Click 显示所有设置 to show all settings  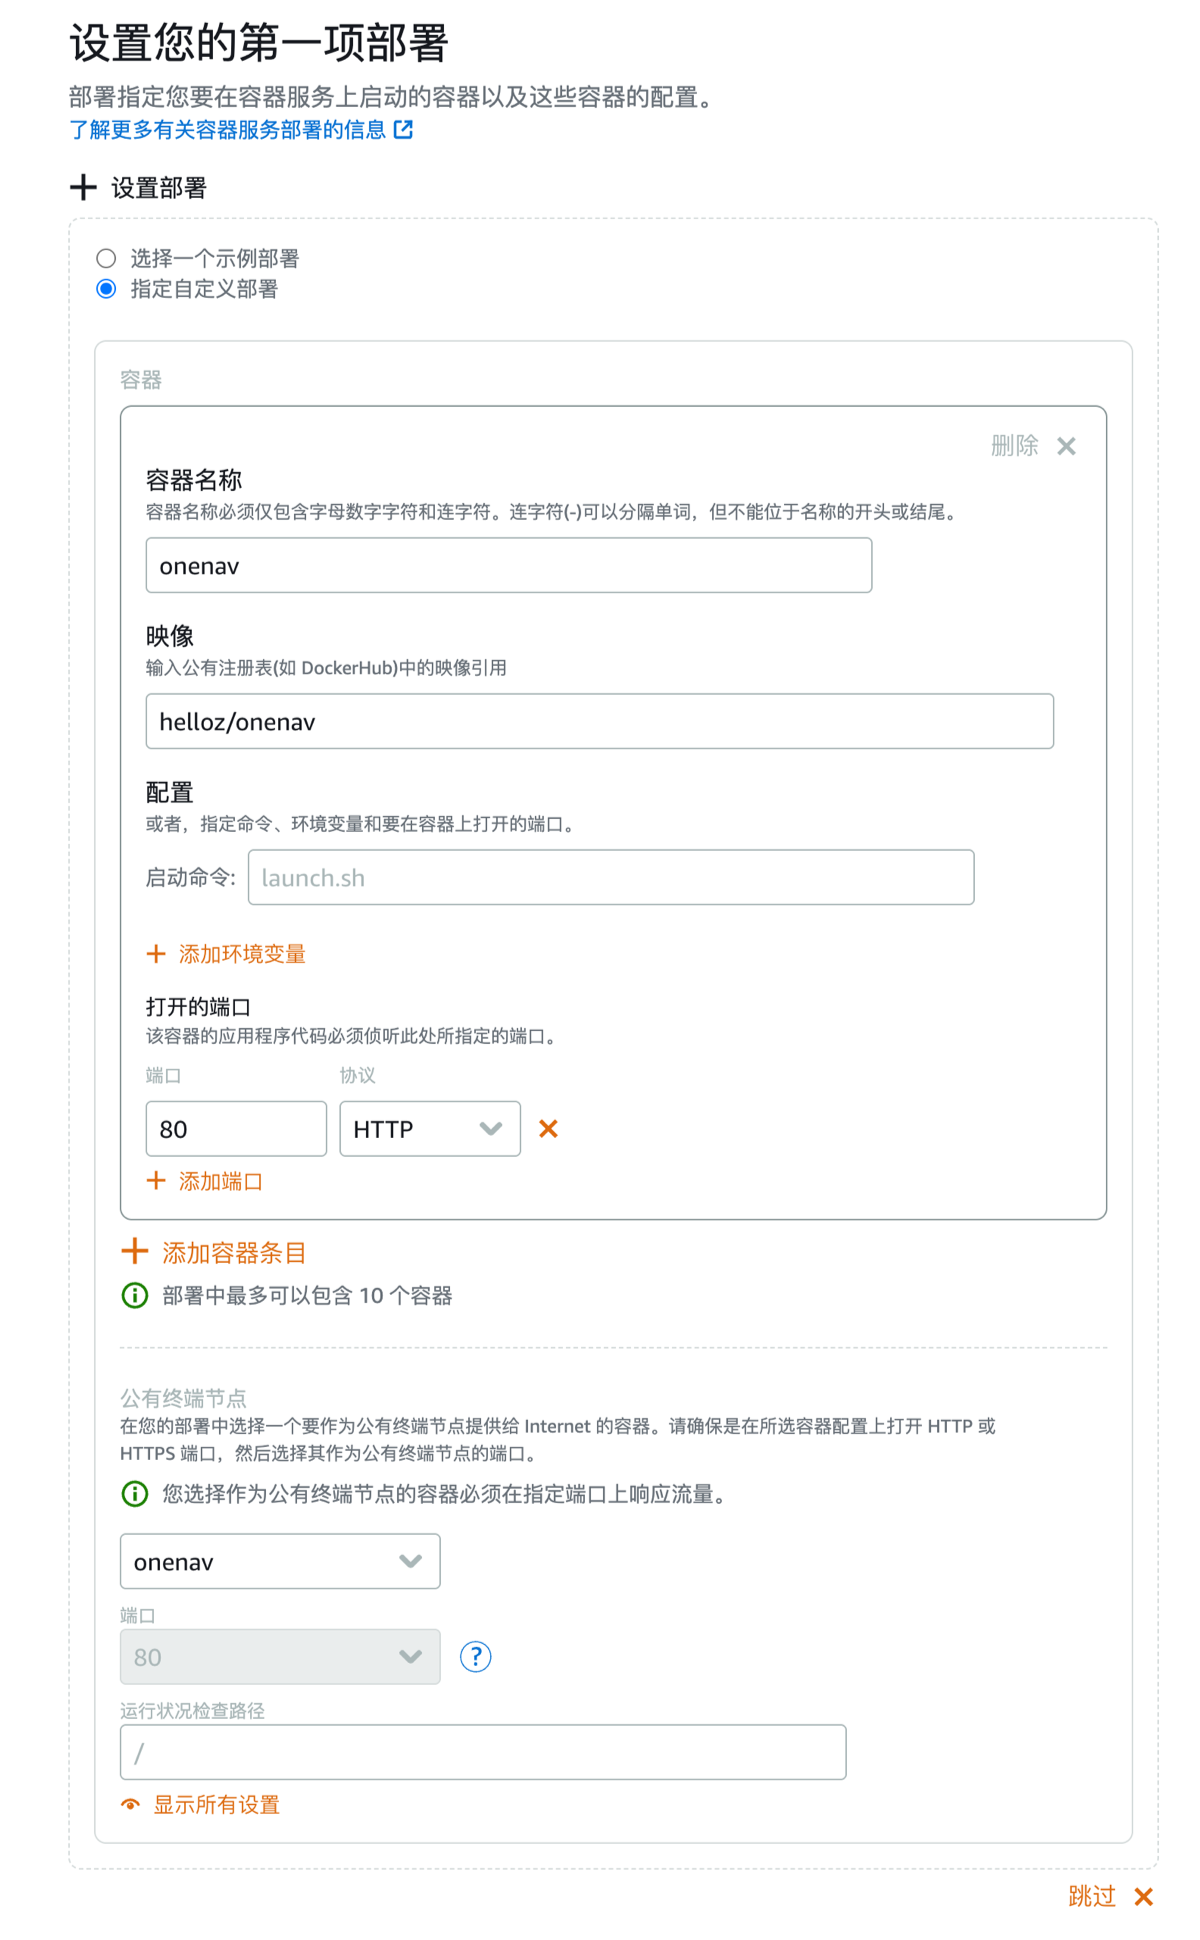(x=216, y=1805)
